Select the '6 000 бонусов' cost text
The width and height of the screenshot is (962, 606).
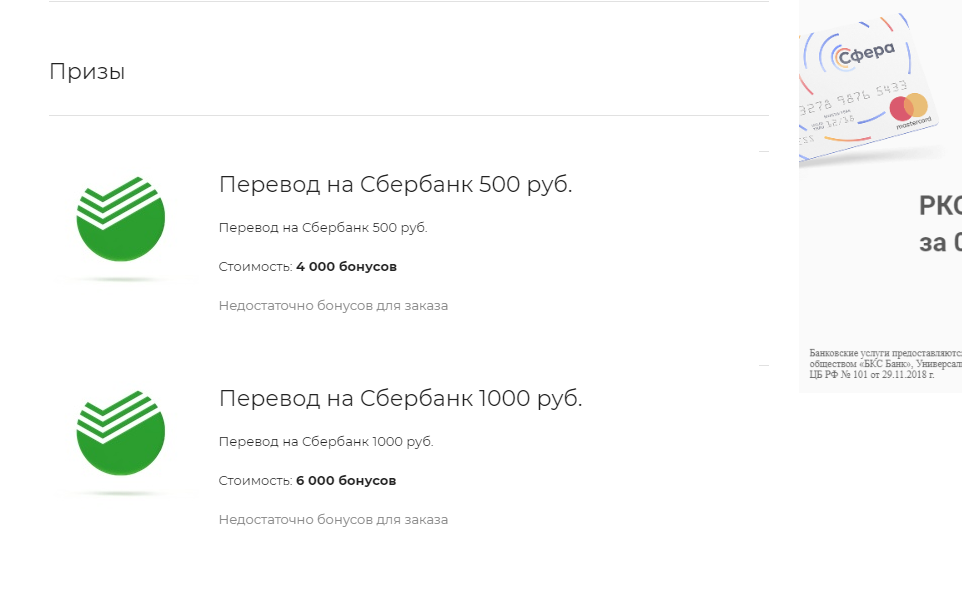pos(346,481)
